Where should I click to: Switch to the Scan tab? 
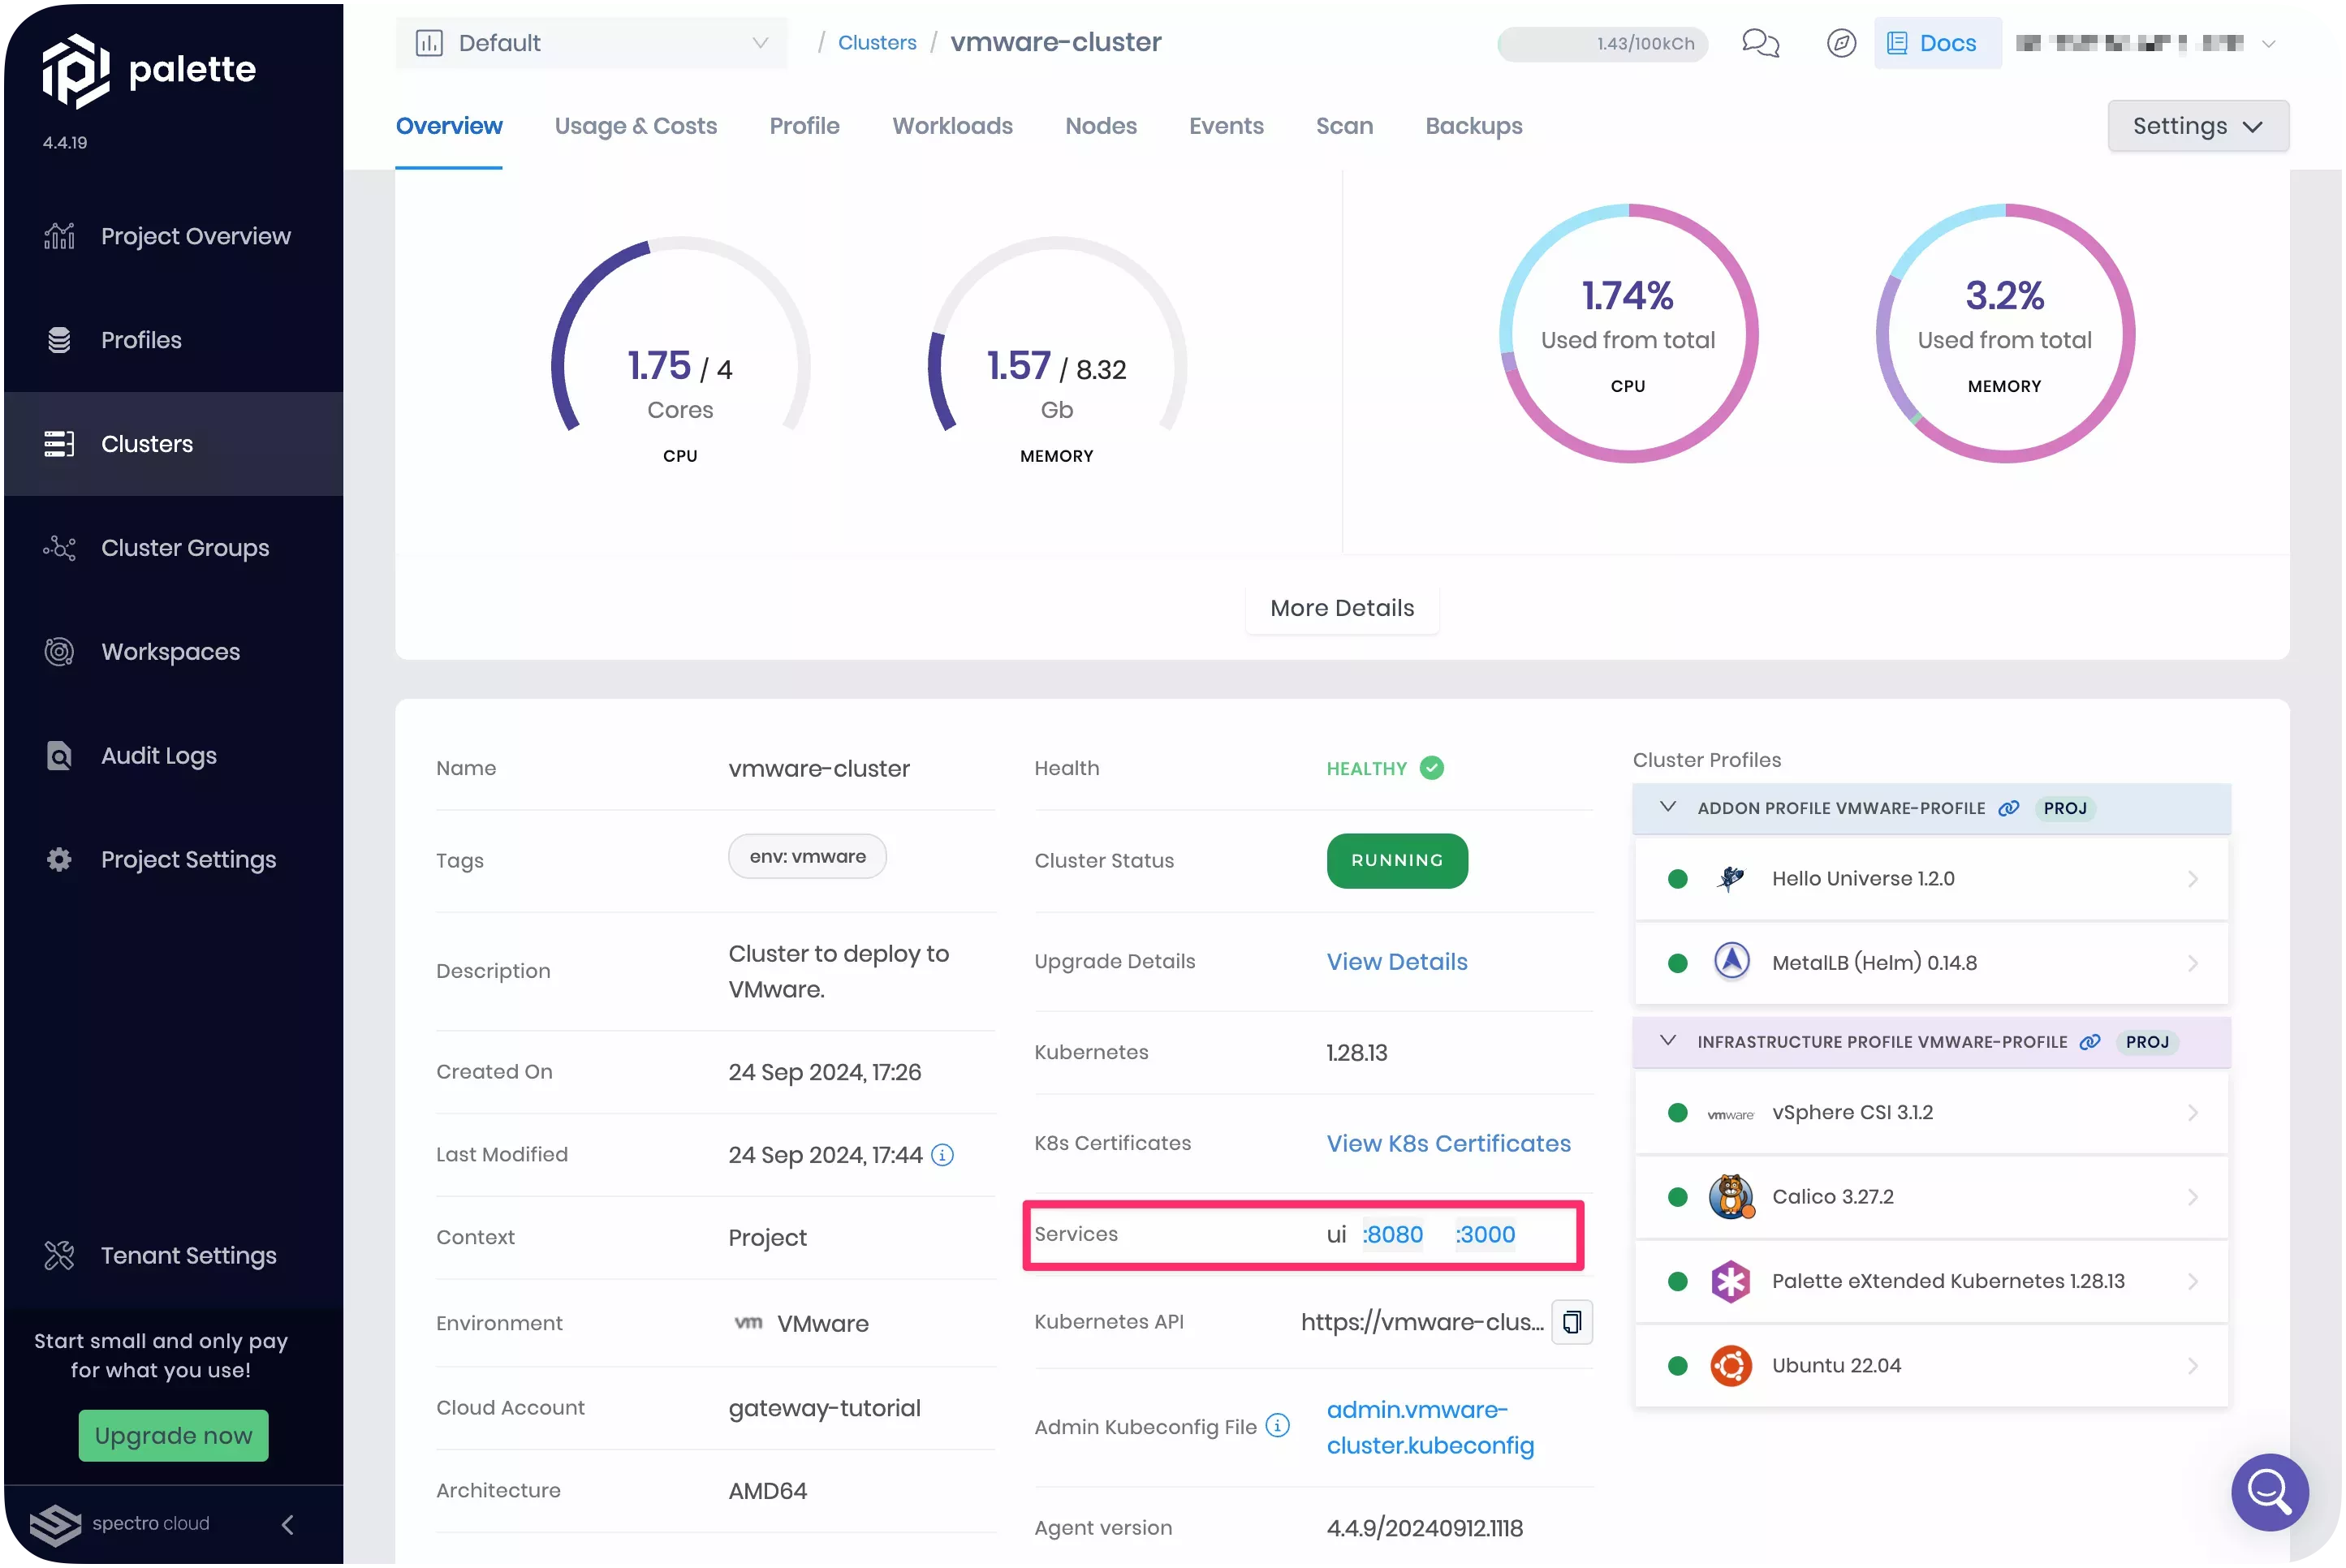[x=1344, y=126]
